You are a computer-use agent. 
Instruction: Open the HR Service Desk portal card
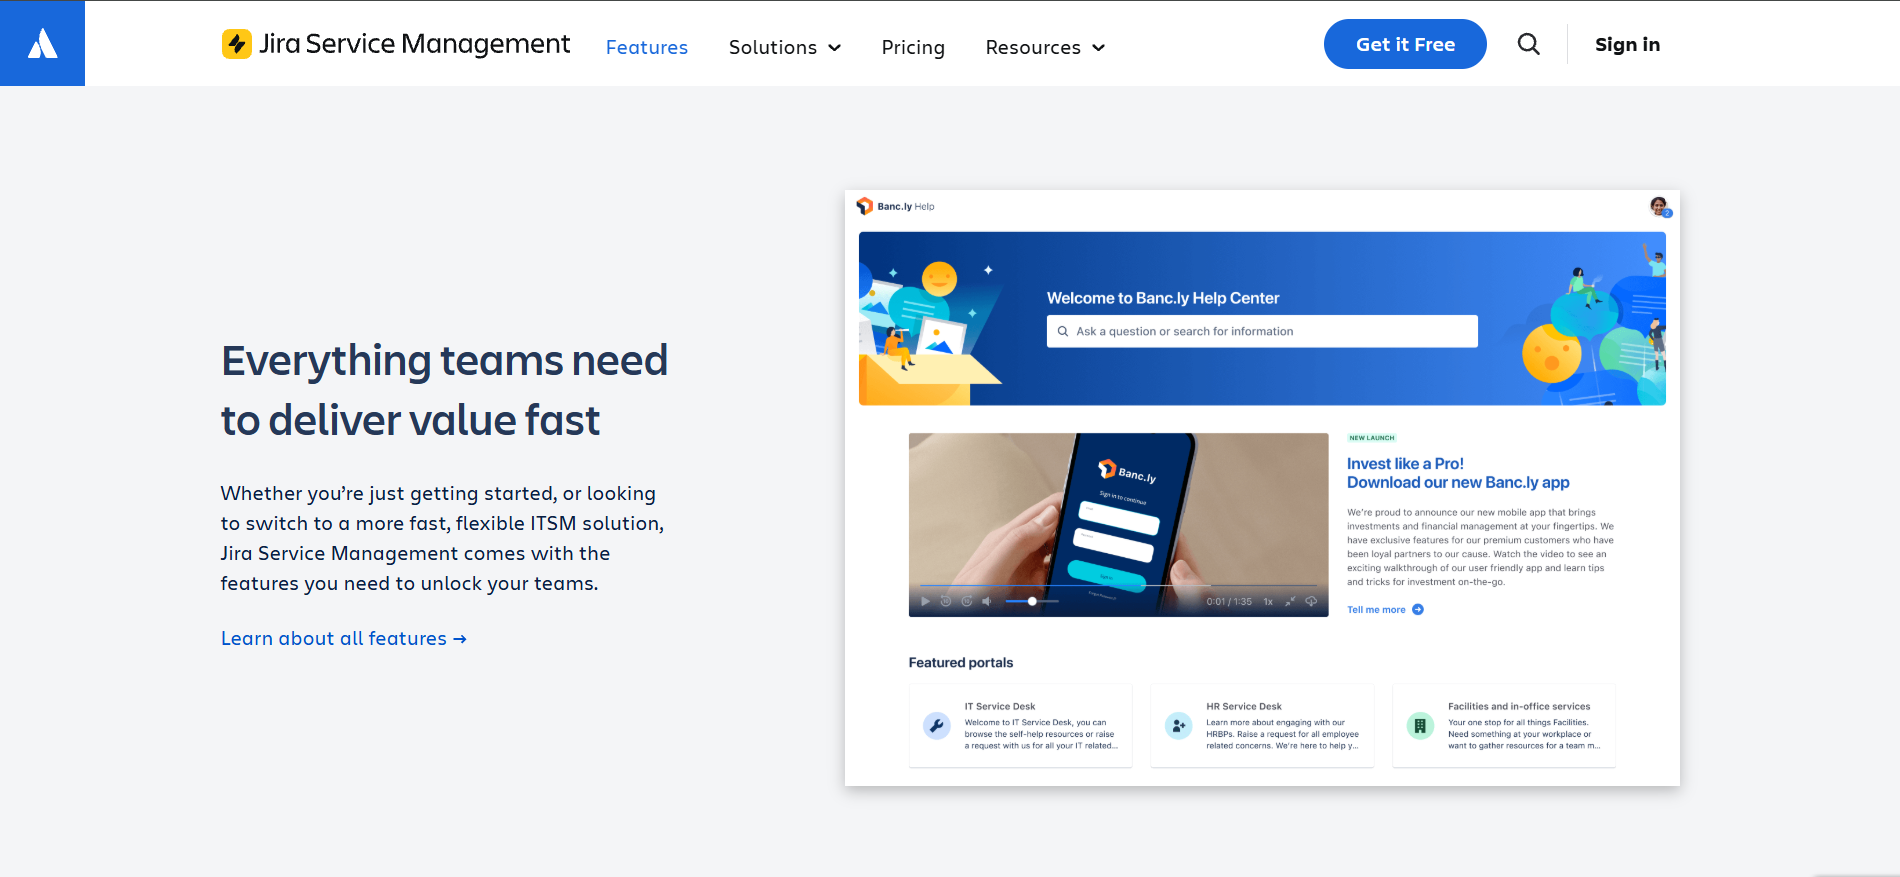(x=1262, y=726)
